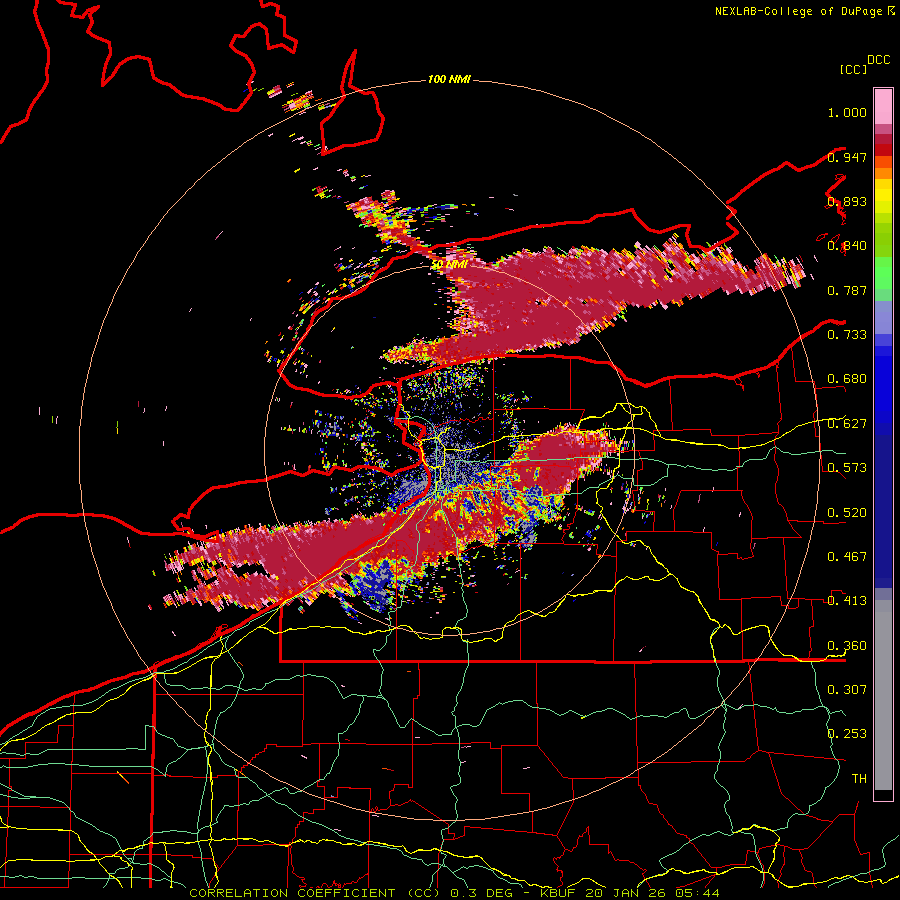Click the KBUF station identifier
Viewport: 900px width, 900px height.
pos(560,893)
